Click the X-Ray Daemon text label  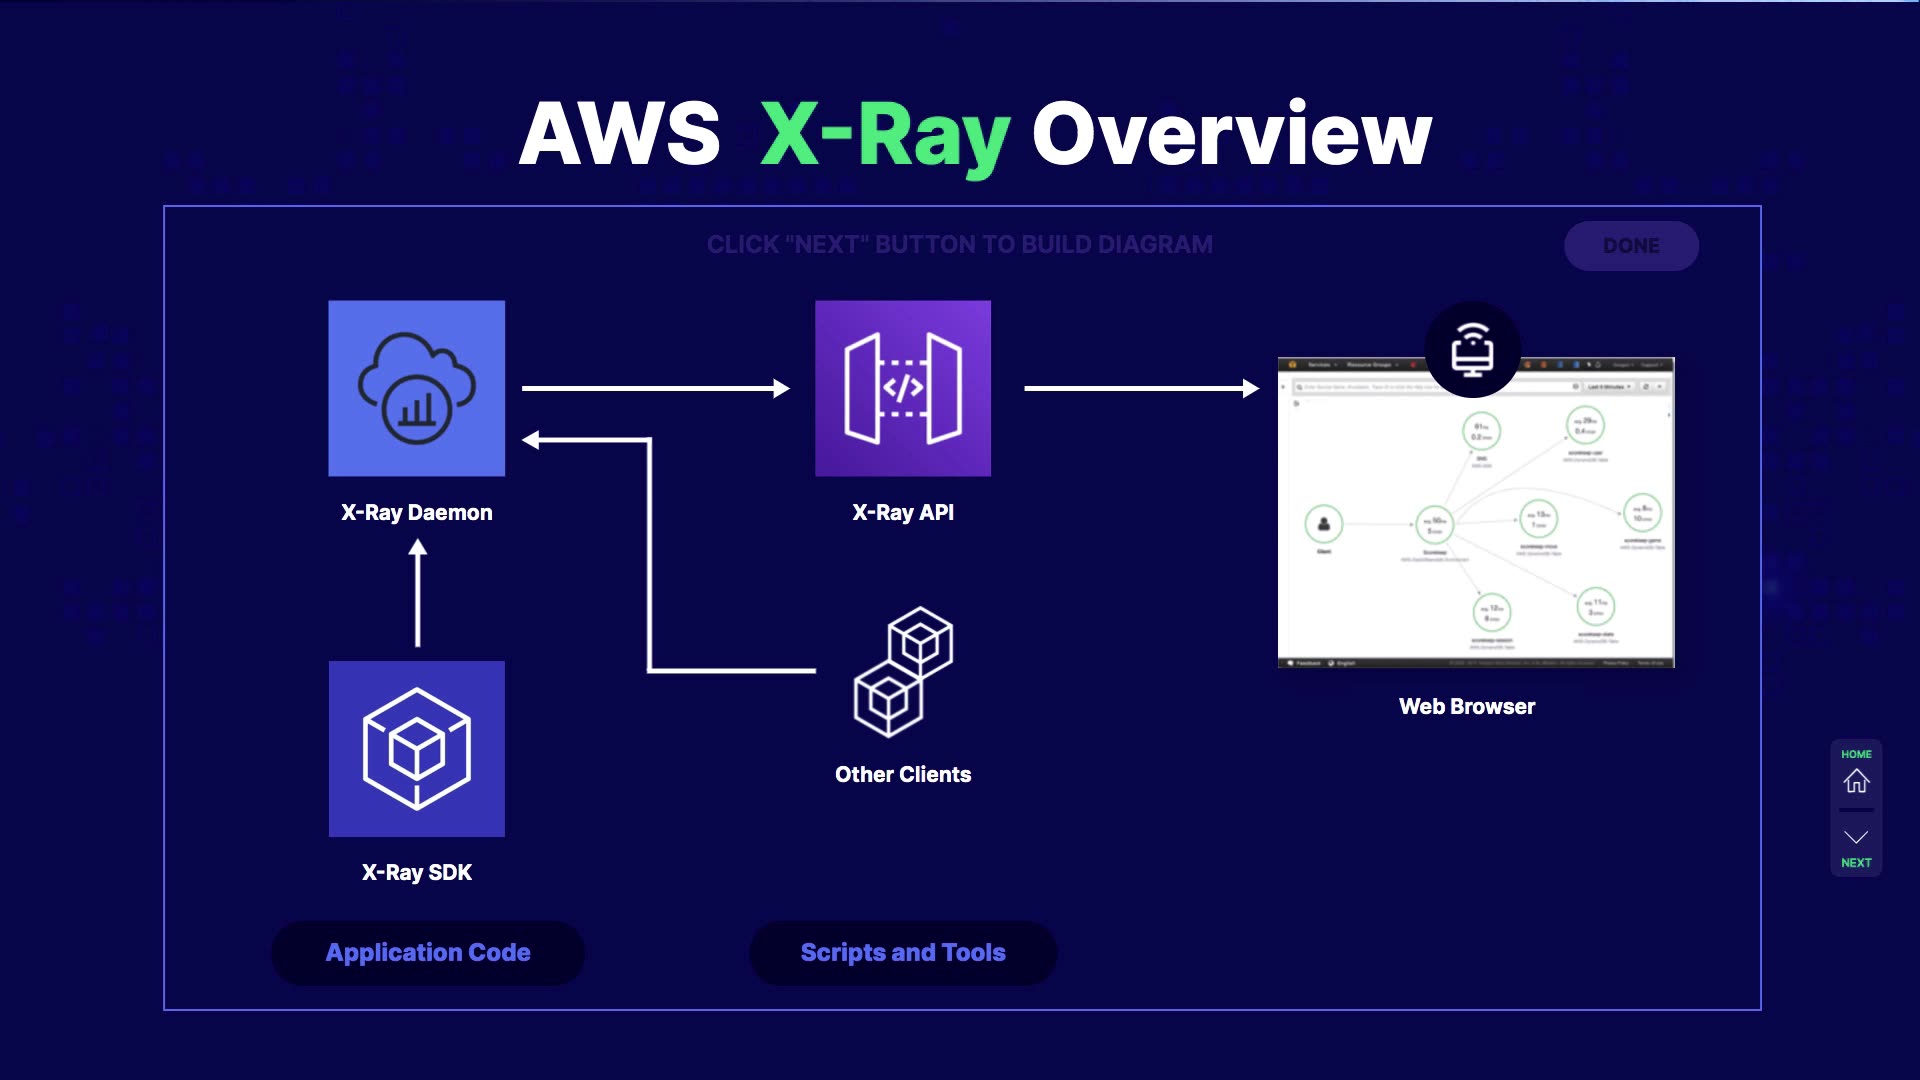coord(416,513)
